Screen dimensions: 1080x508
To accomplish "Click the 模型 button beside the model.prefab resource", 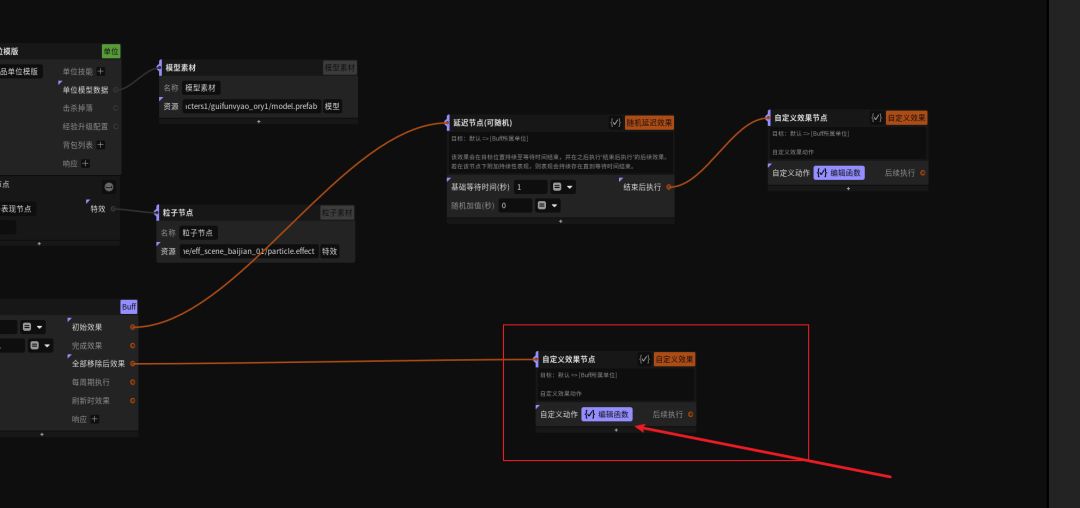I will pyautogui.click(x=332, y=107).
